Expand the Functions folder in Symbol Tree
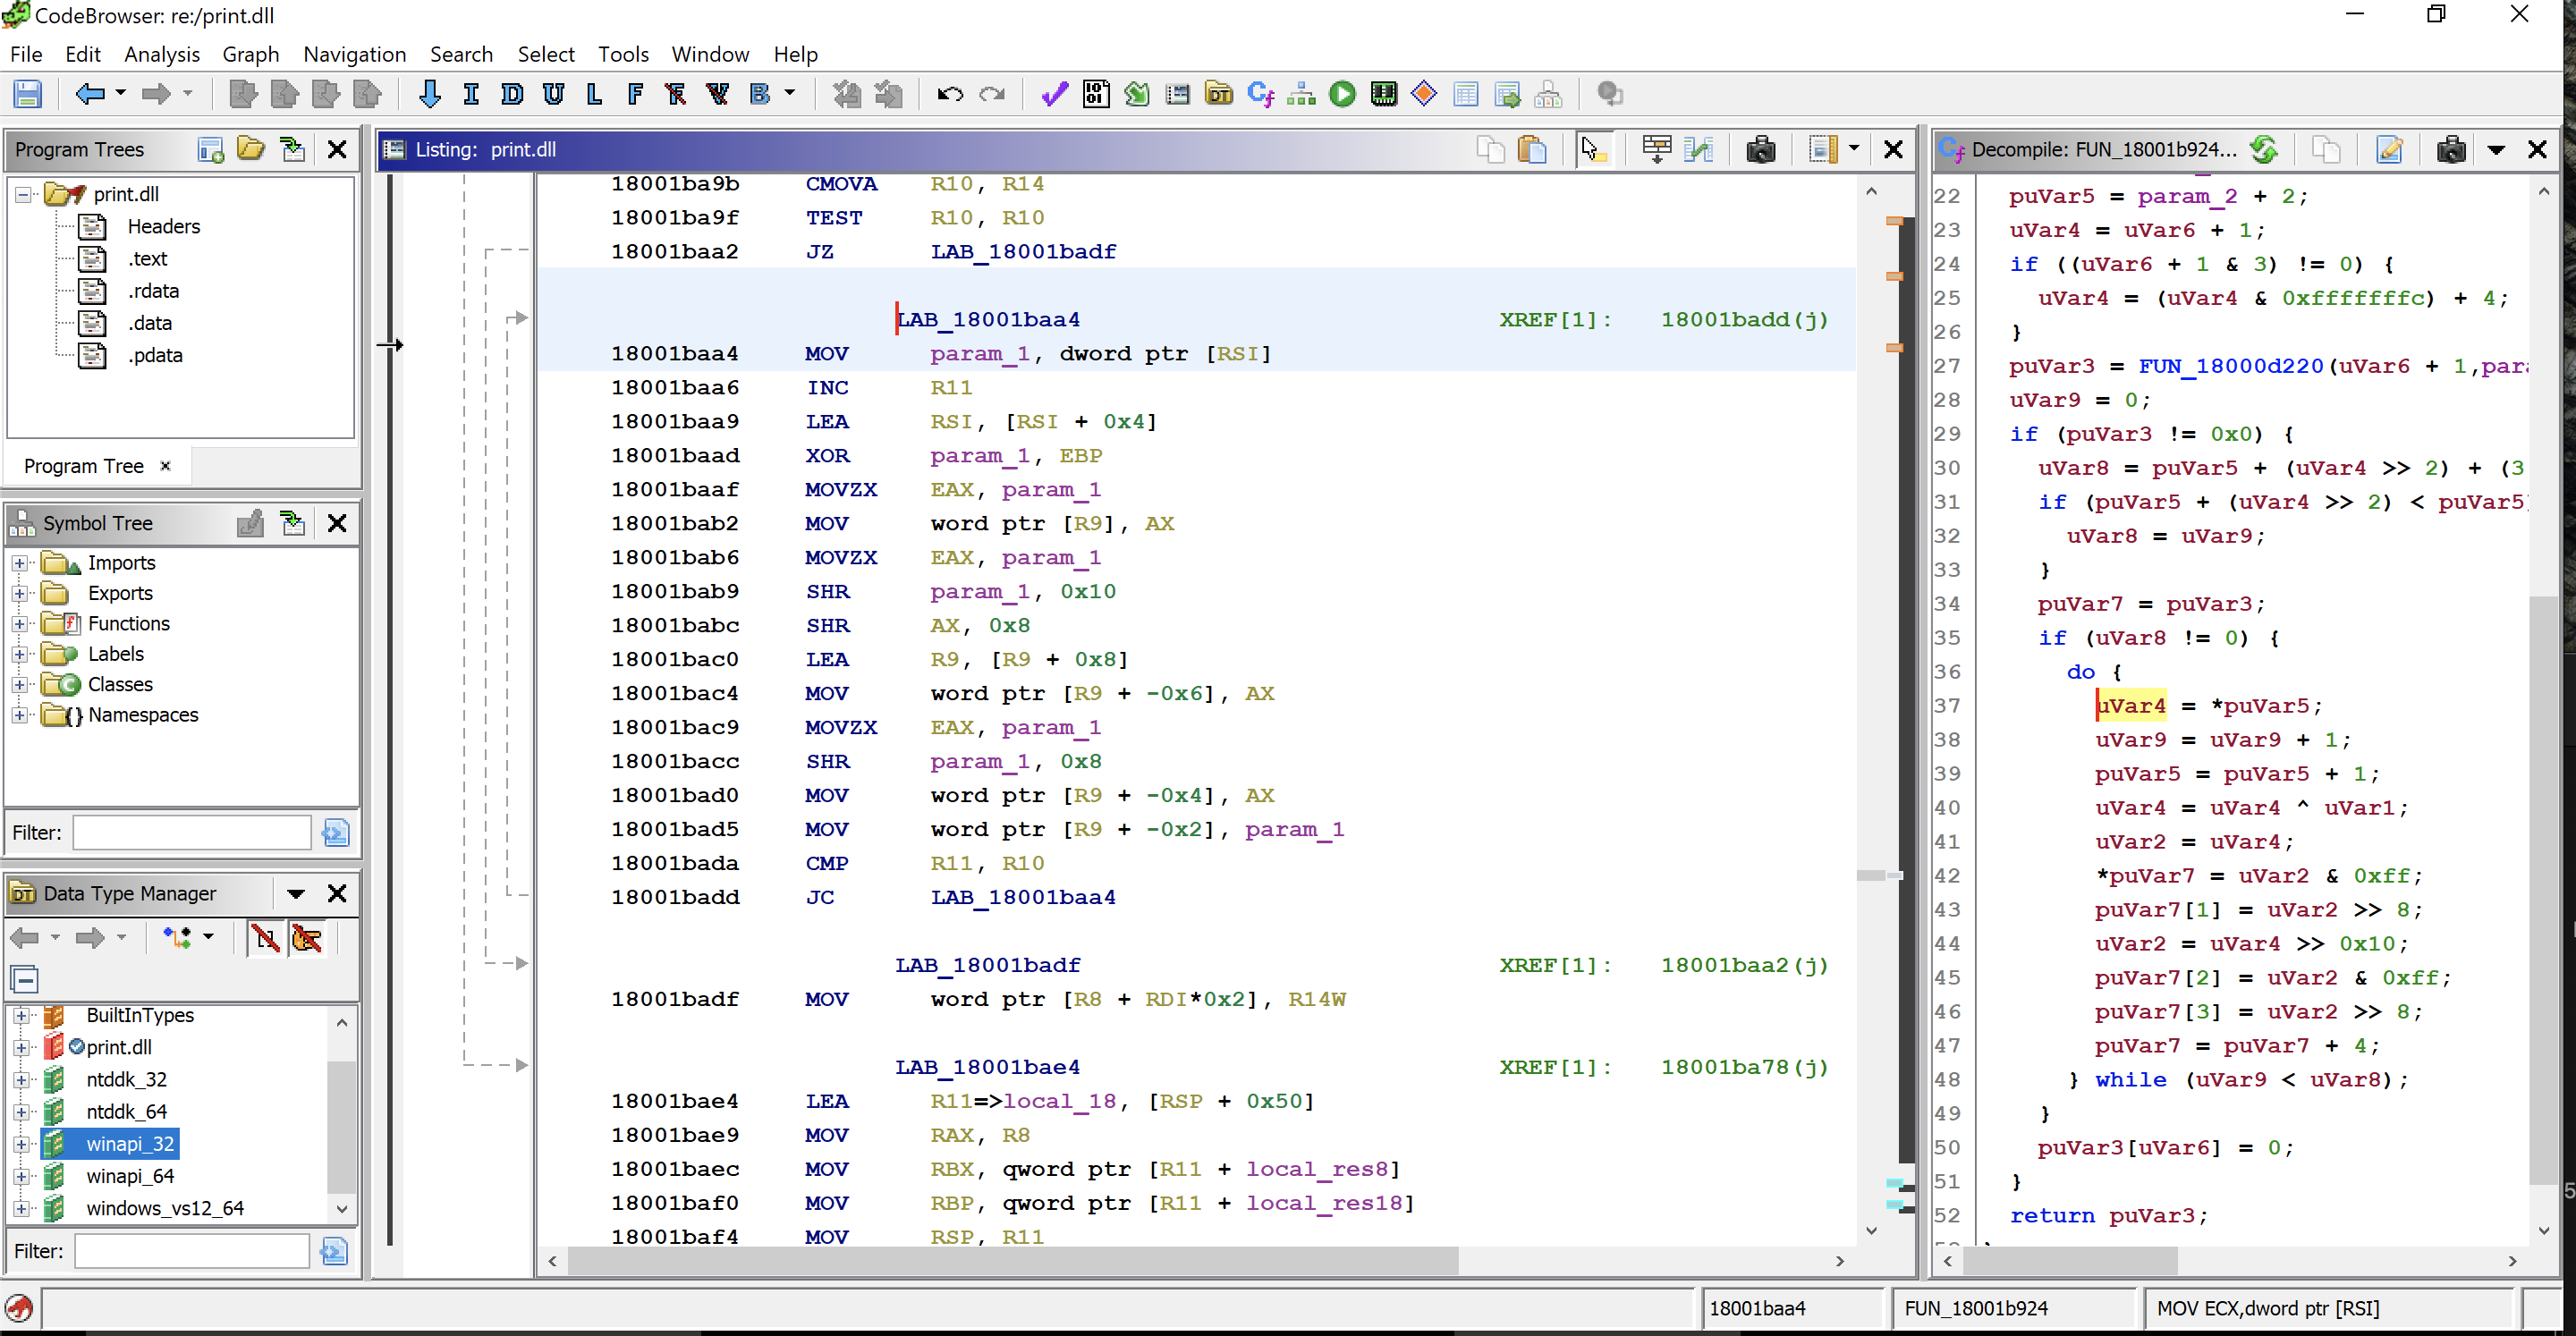The height and width of the screenshot is (1336, 2576). [x=19, y=624]
